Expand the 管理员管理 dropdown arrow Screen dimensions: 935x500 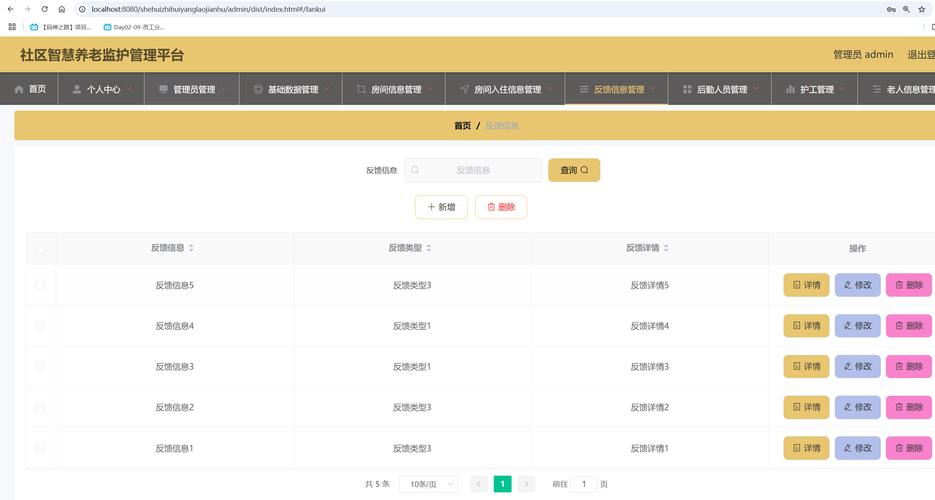224,89
